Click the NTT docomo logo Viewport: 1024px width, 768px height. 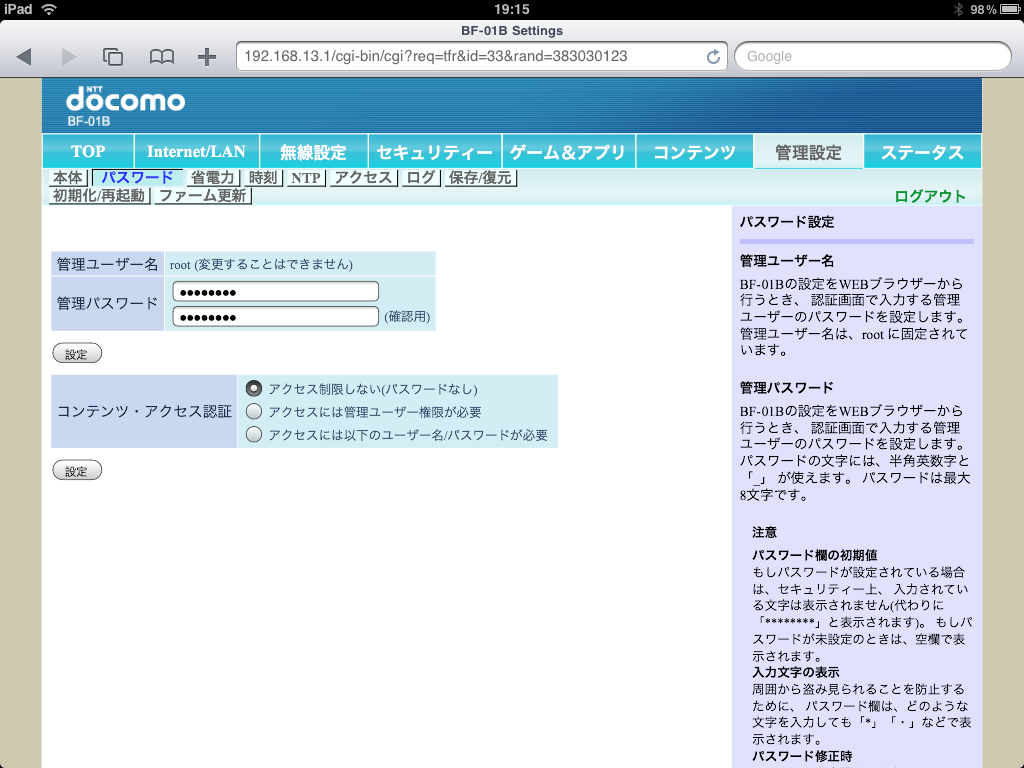125,99
